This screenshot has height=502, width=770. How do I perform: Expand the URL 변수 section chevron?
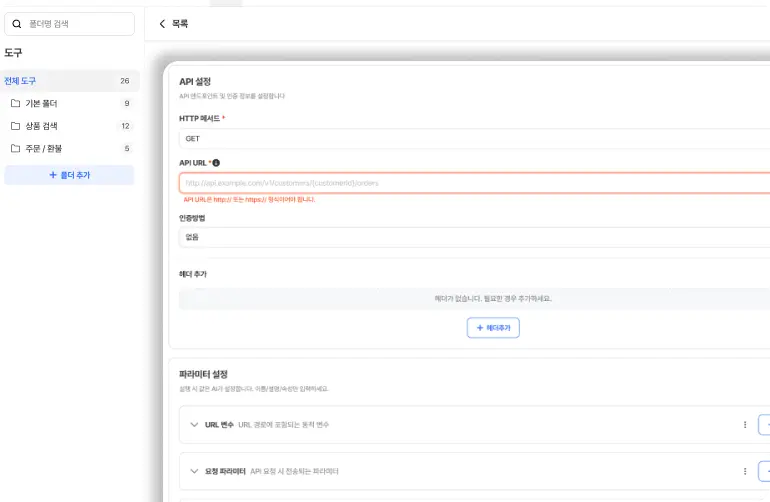194,424
